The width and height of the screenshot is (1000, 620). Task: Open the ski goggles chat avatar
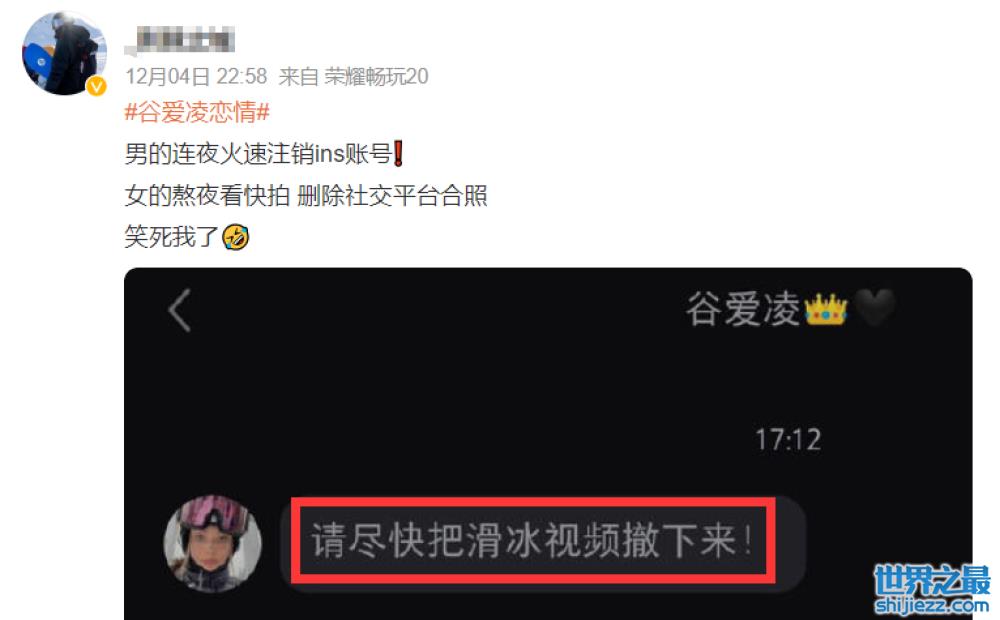212,543
